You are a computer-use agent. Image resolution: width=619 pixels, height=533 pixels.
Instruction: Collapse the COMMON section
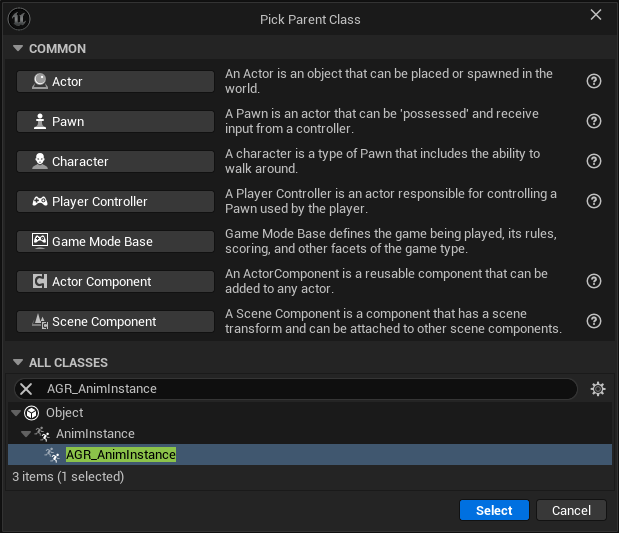click(x=18, y=48)
